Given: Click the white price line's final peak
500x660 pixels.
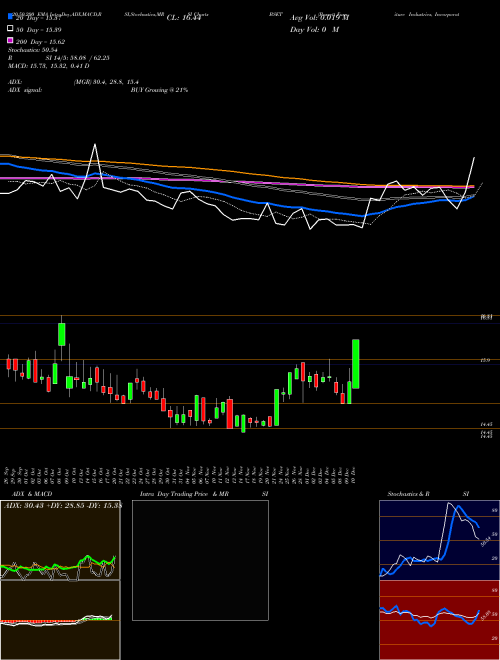Looking at the screenshot, I should coord(474,157).
